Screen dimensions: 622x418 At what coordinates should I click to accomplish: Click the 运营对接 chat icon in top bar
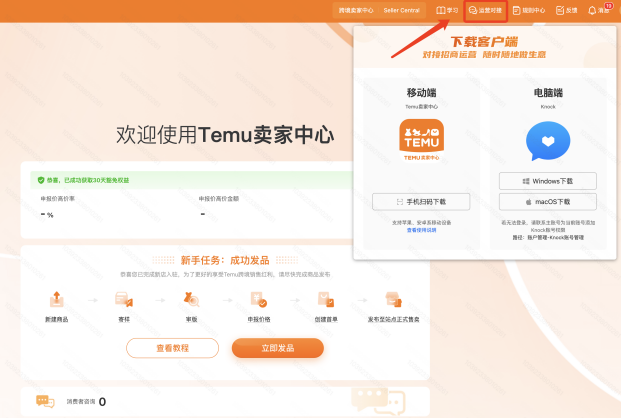472,10
